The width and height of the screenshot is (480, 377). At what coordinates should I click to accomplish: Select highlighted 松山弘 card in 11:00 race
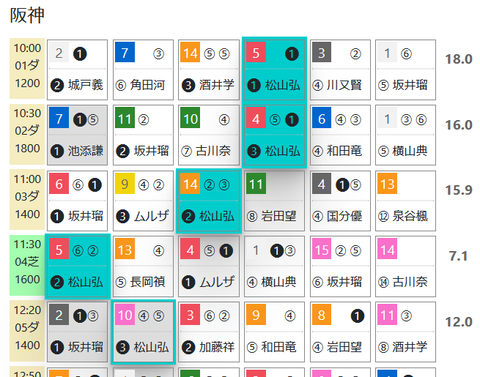pyautogui.click(x=209, y=201)
